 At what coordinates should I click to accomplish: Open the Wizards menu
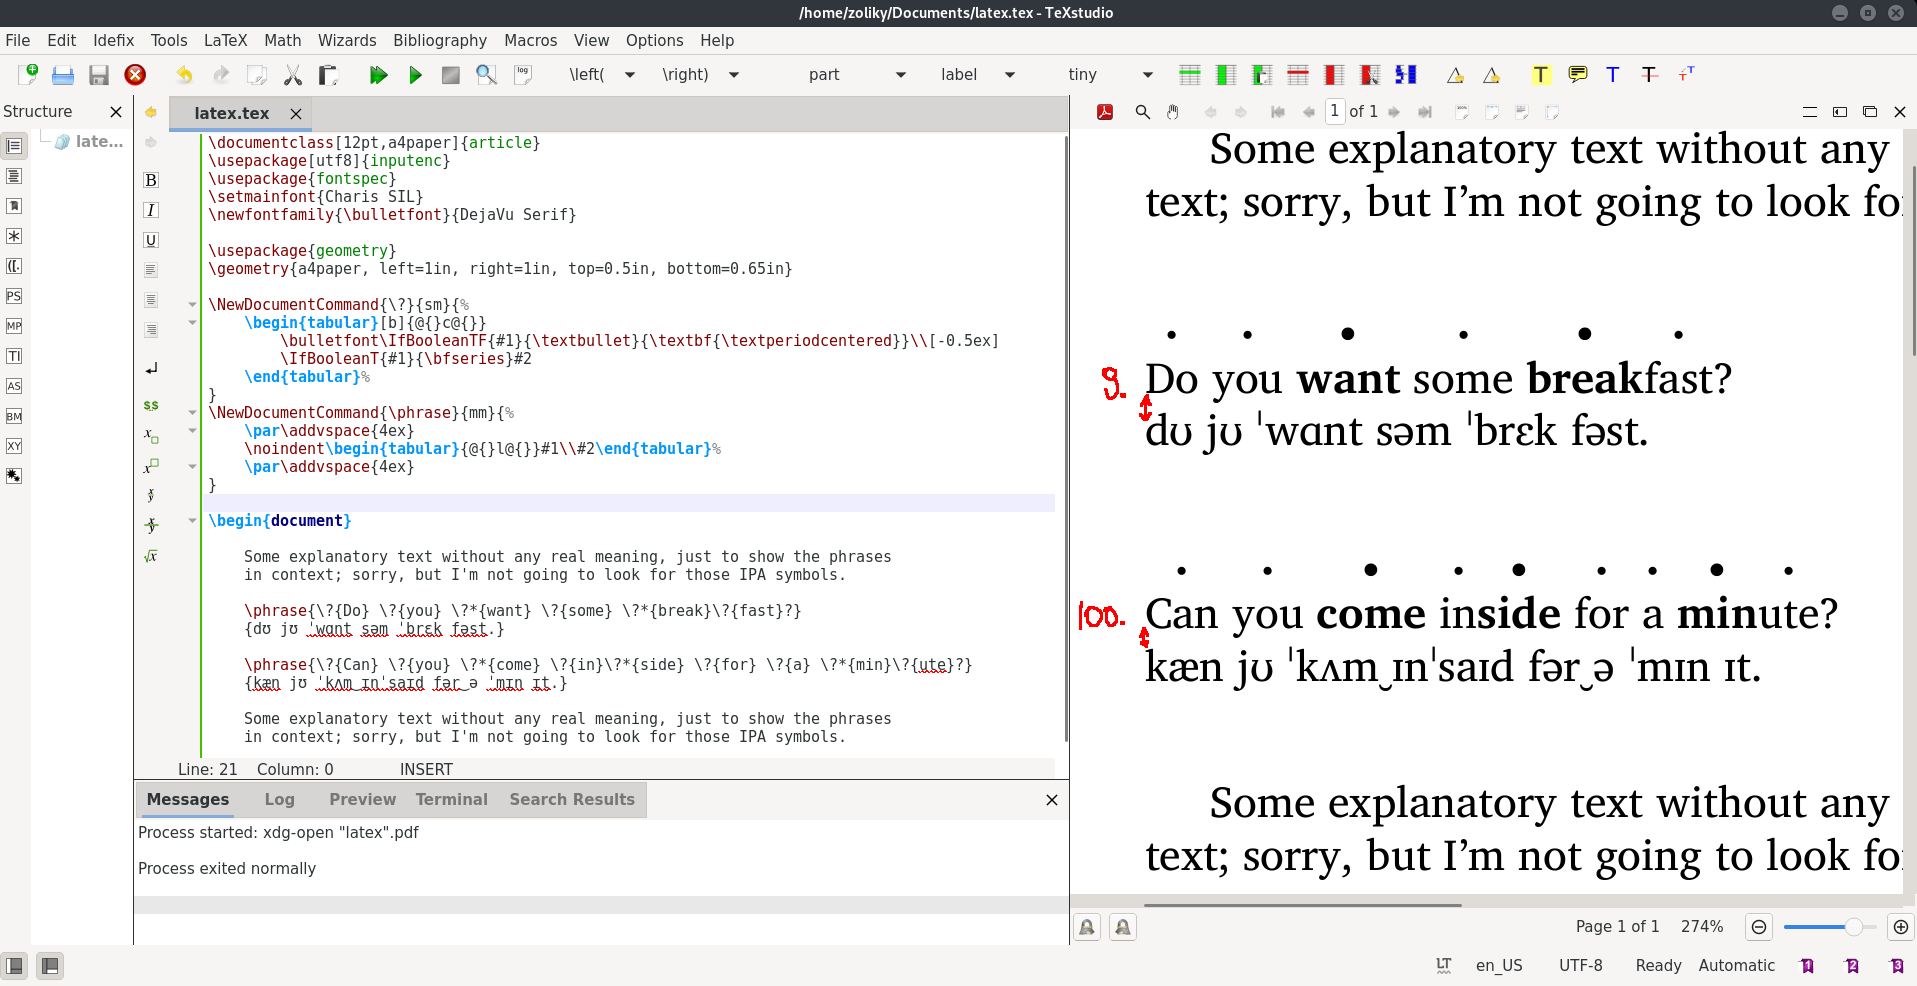[347, 41]
